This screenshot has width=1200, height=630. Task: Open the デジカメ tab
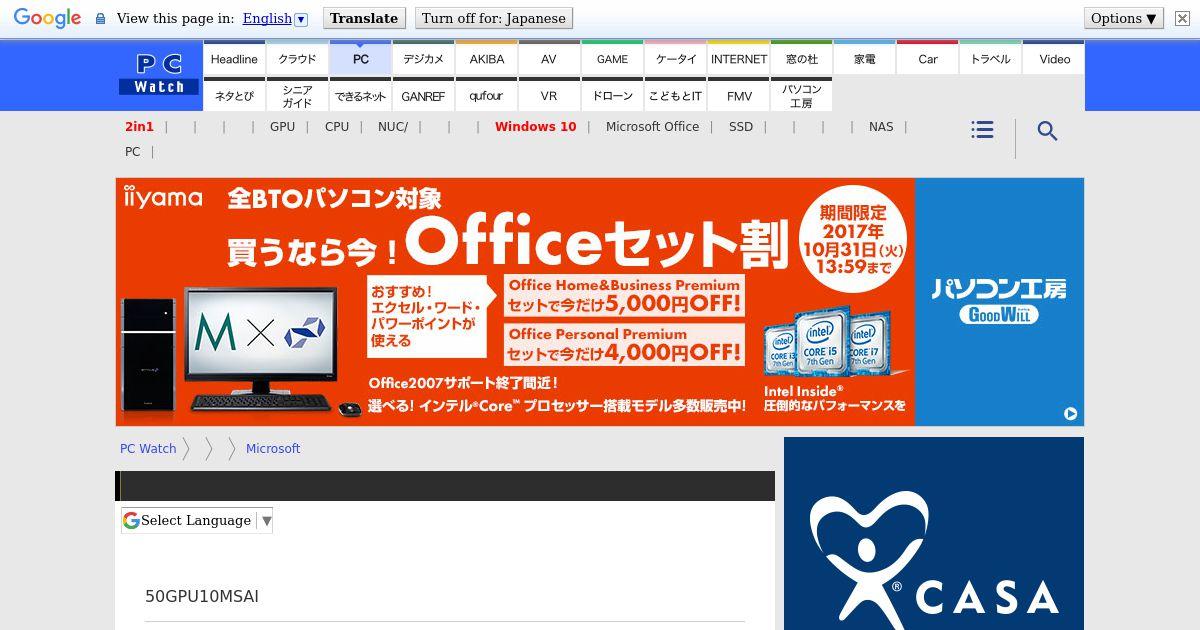(x=423, y=58)
